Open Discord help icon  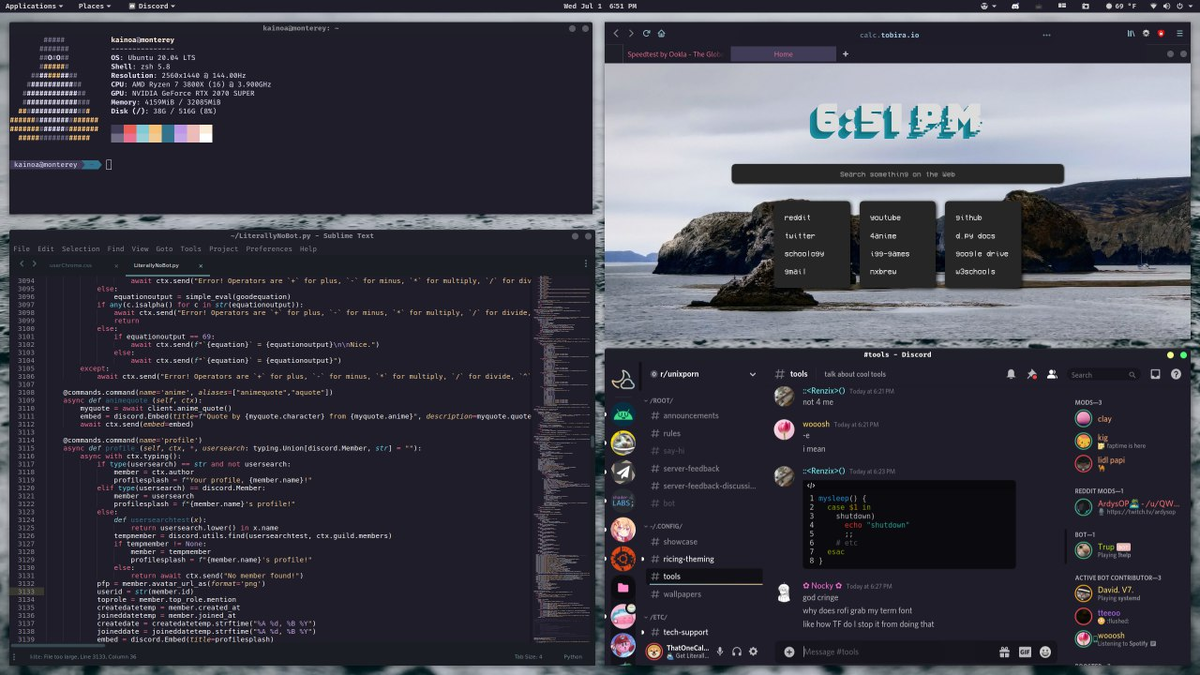tap(1176, 374)
